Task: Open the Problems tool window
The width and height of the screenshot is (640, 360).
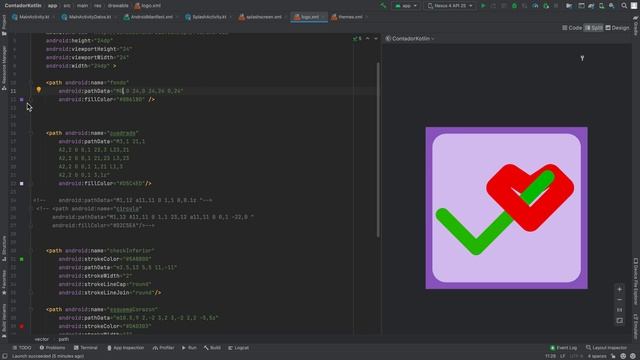Action: point(52,348)
